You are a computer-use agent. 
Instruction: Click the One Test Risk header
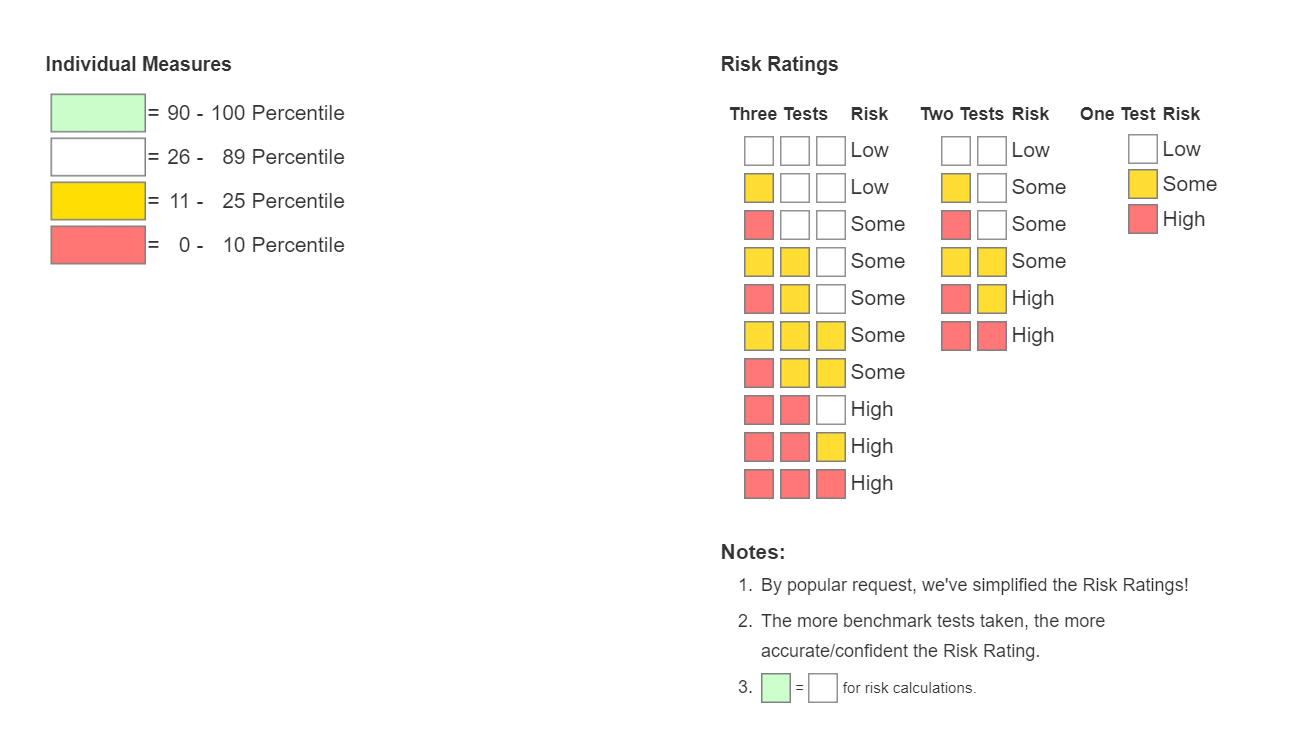(x=1139, y=114)
